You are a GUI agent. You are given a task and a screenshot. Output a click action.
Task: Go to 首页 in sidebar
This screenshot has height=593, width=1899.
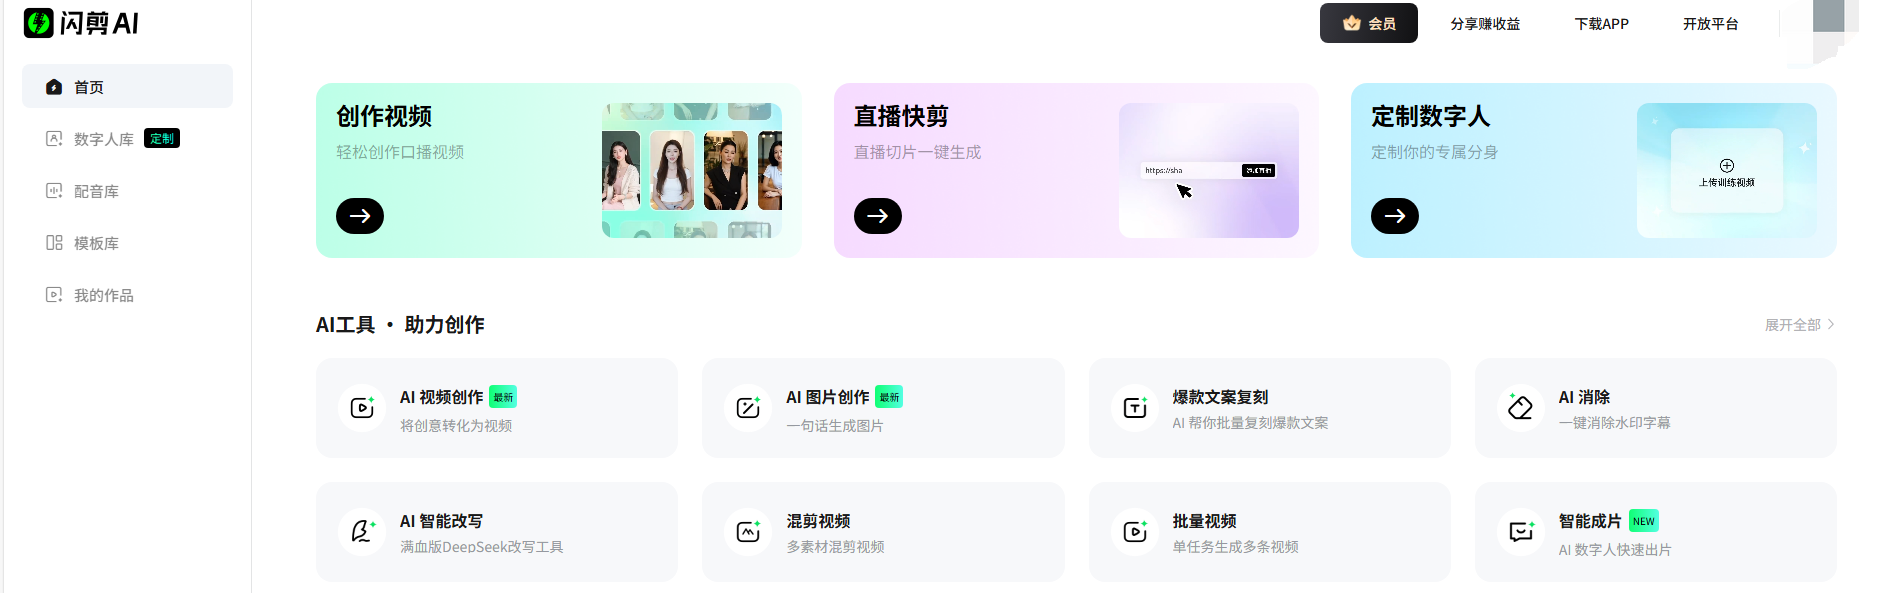point(127,87)
